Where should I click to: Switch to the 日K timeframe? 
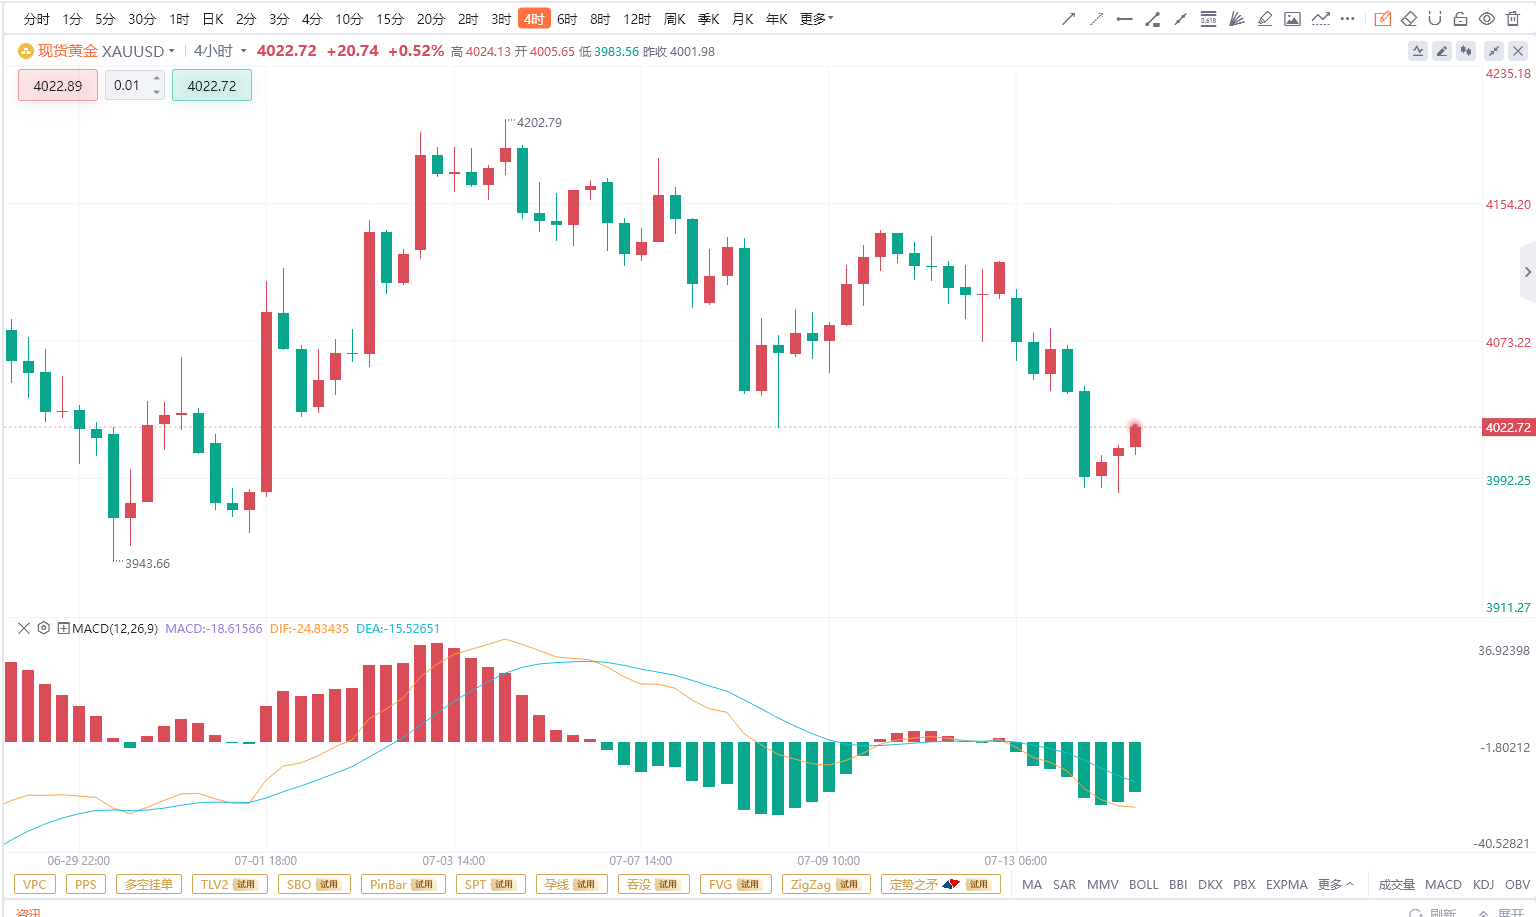pos(213,19)
